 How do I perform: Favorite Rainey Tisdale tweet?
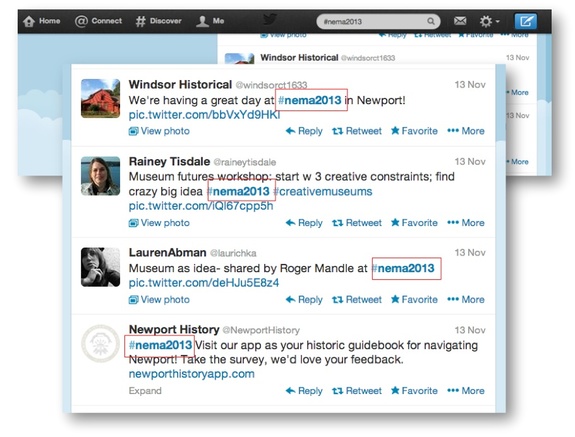pos(414,223)
